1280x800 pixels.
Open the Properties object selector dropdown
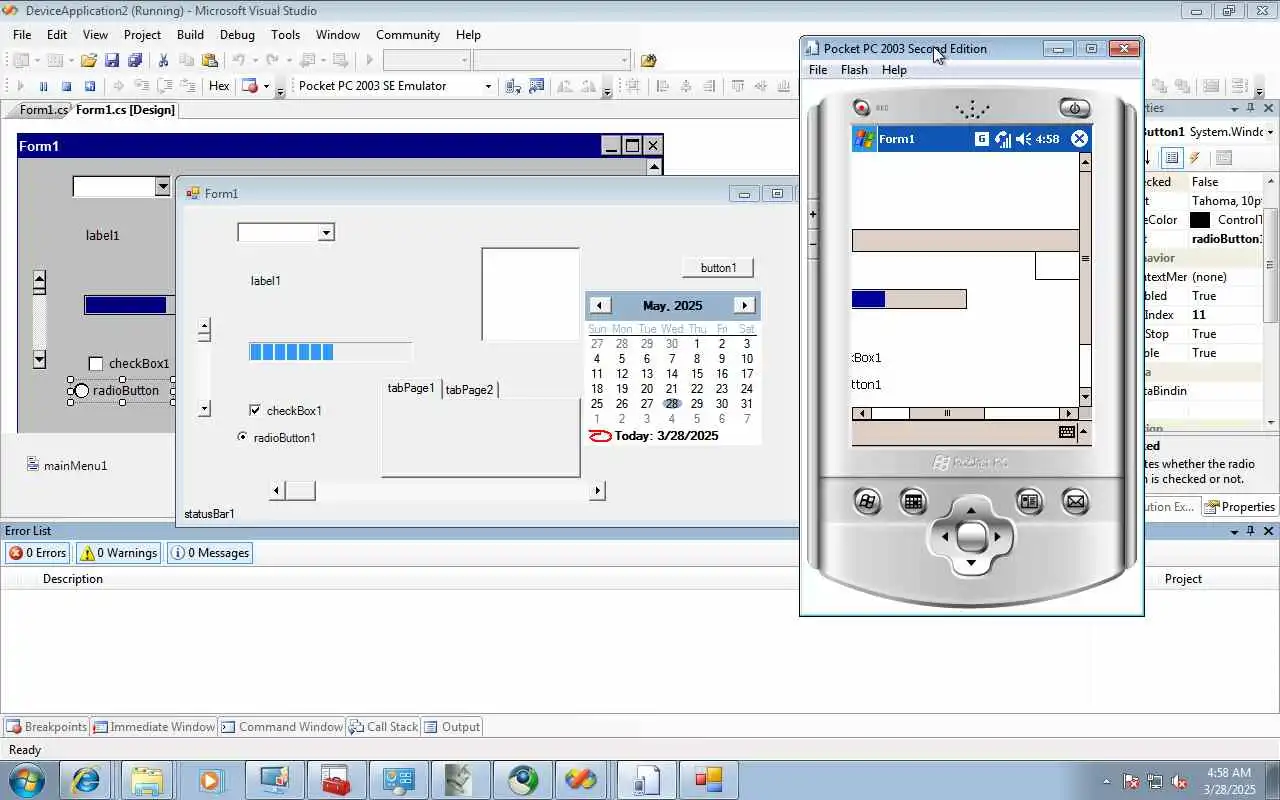(1270, 132)
